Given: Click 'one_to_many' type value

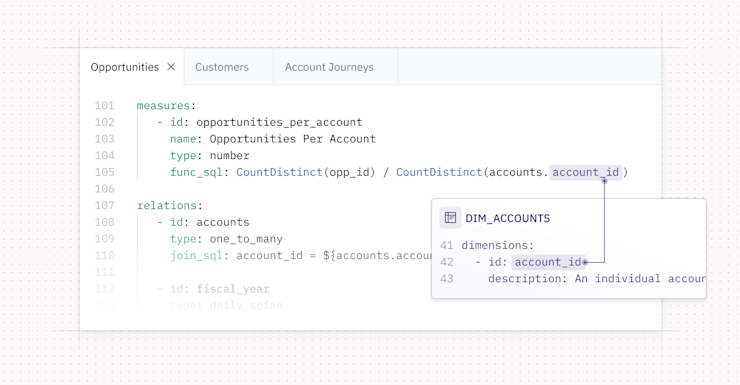Looking at the screenshot, I should point(246,239).
